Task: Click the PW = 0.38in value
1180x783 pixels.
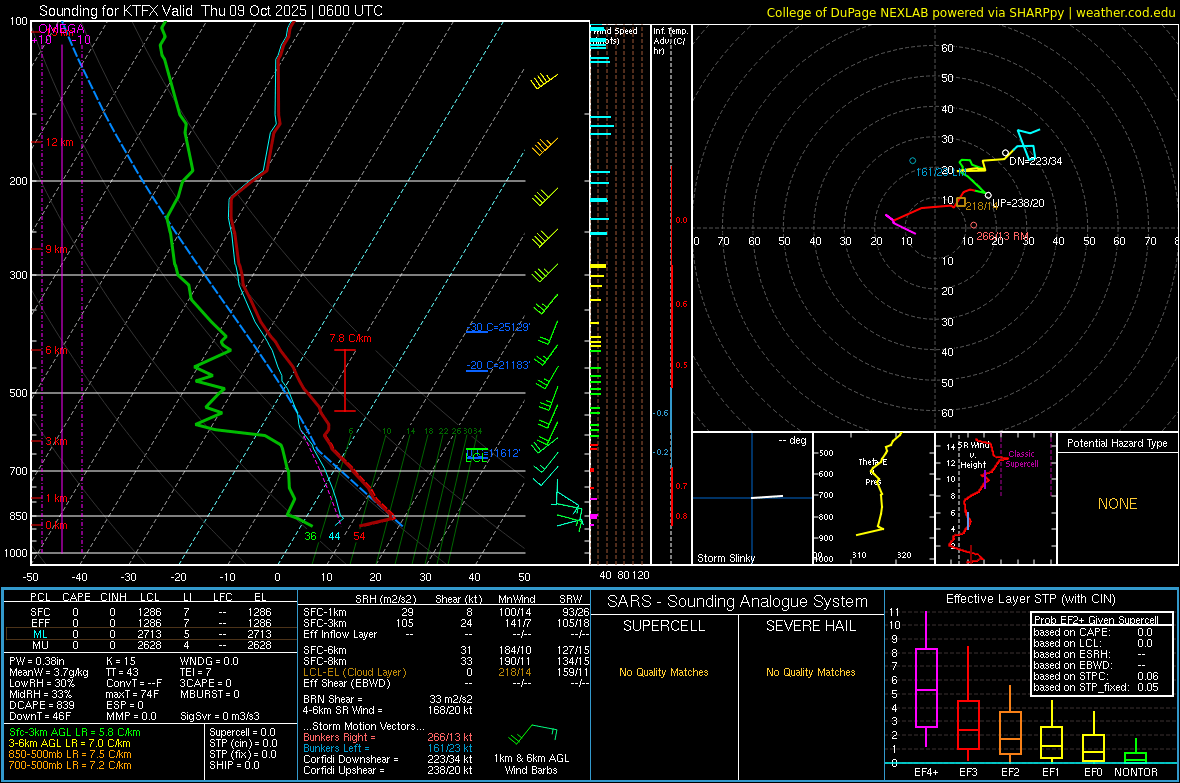Action: (x=37, y=661)
